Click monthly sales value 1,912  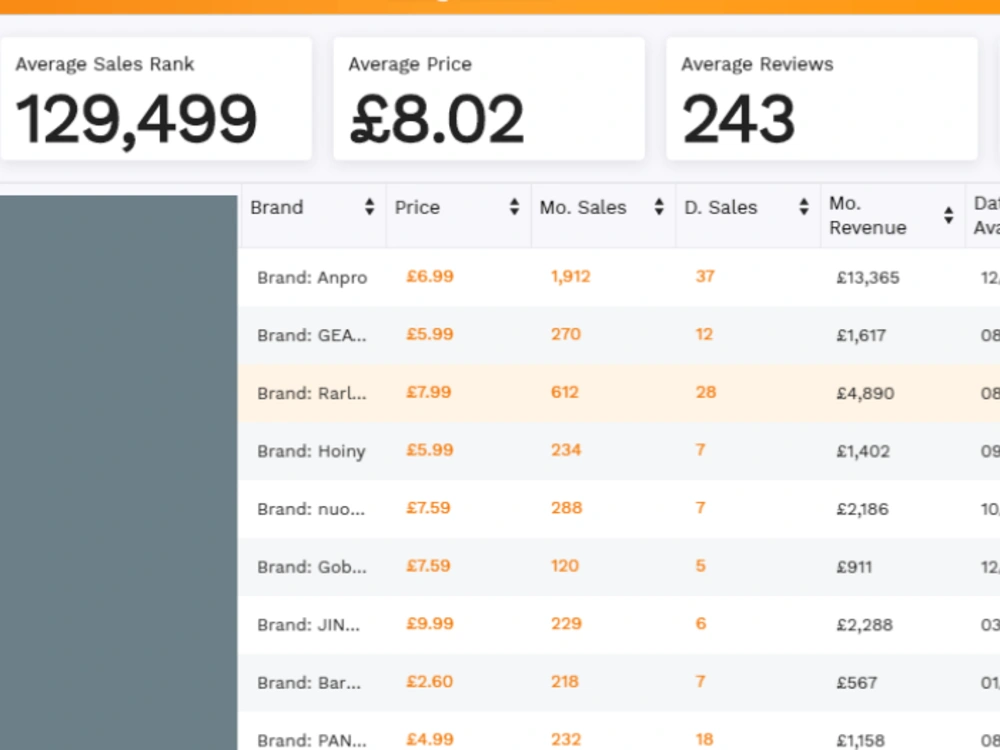click(571, 277)
